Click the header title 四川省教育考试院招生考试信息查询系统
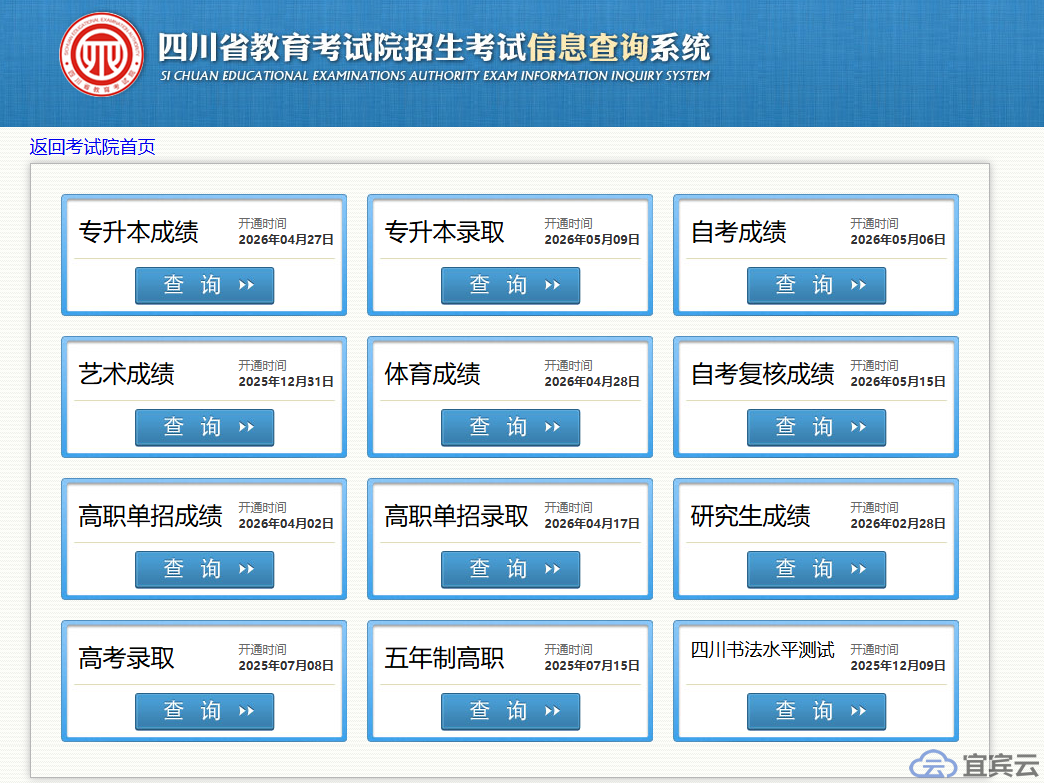 (x=434, y=47)
